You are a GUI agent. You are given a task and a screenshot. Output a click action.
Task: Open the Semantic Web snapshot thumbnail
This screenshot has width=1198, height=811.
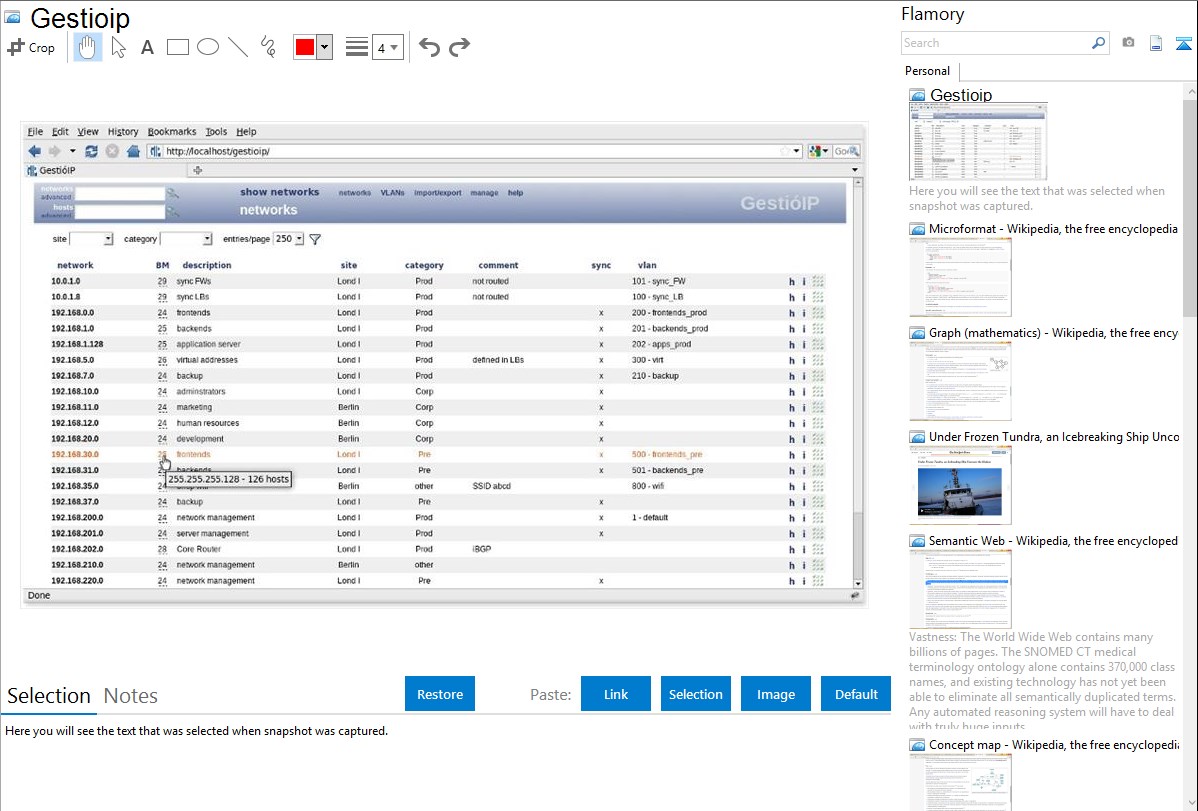tap(960, 589)
